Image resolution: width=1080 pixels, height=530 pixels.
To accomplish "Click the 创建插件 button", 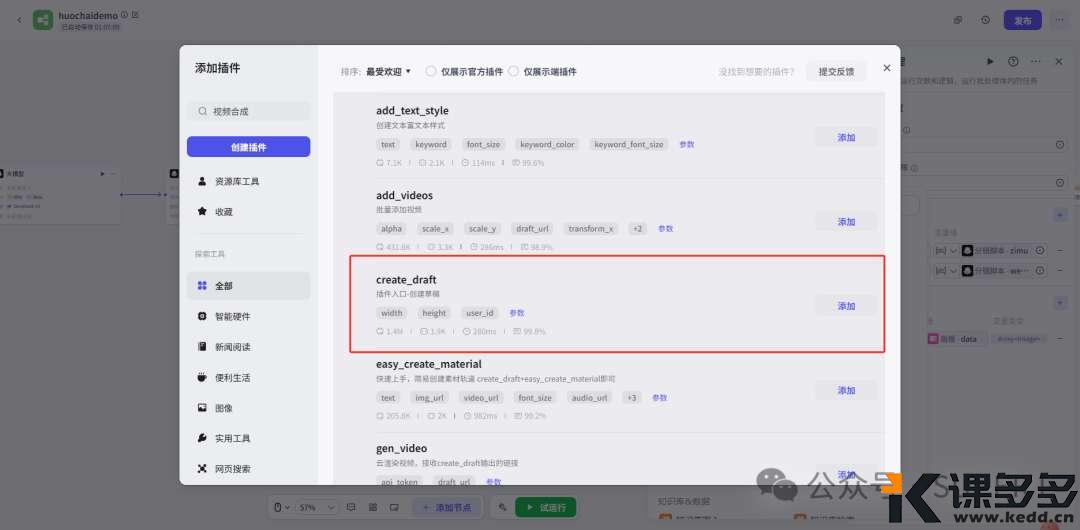I will 249,147.
